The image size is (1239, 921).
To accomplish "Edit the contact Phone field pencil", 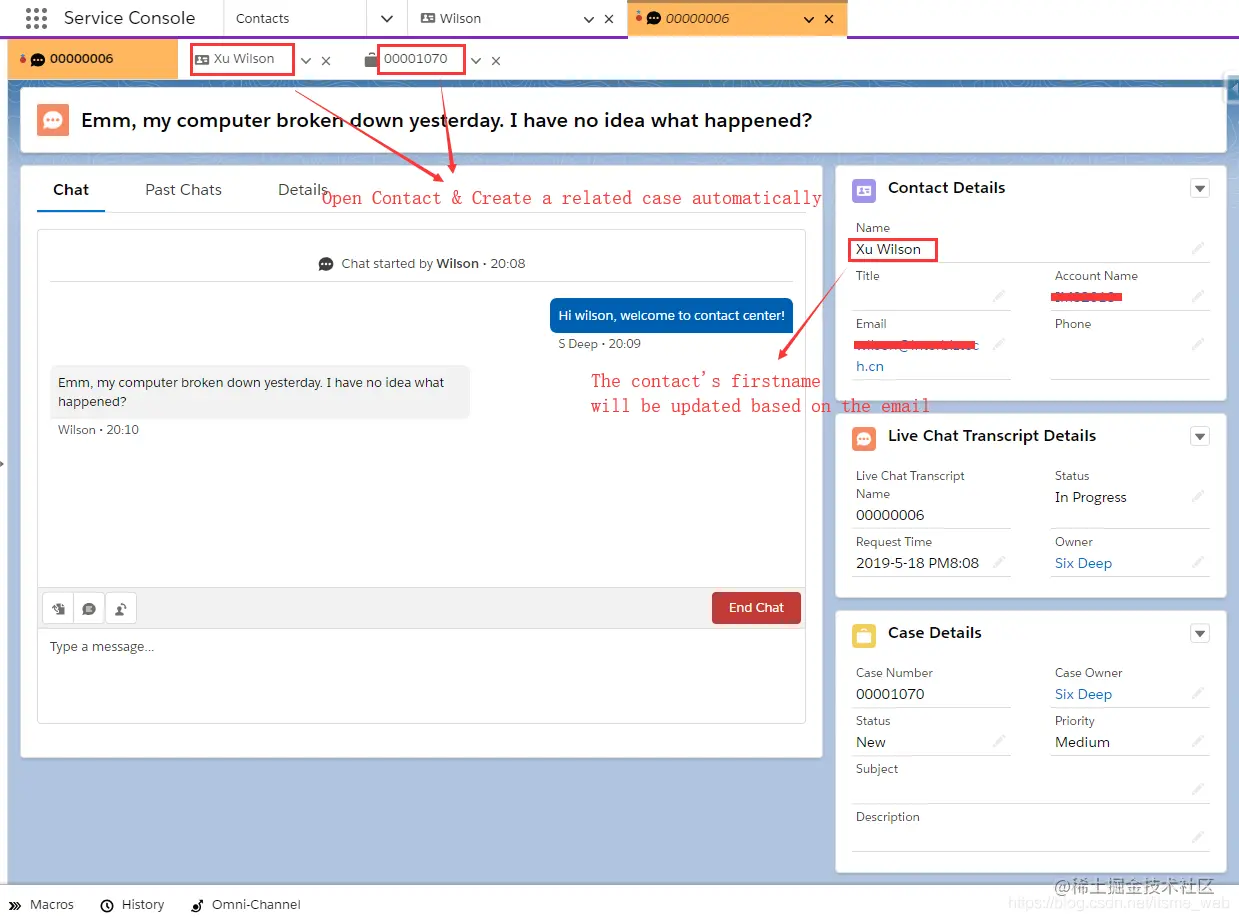I will tap(1197, 344).
